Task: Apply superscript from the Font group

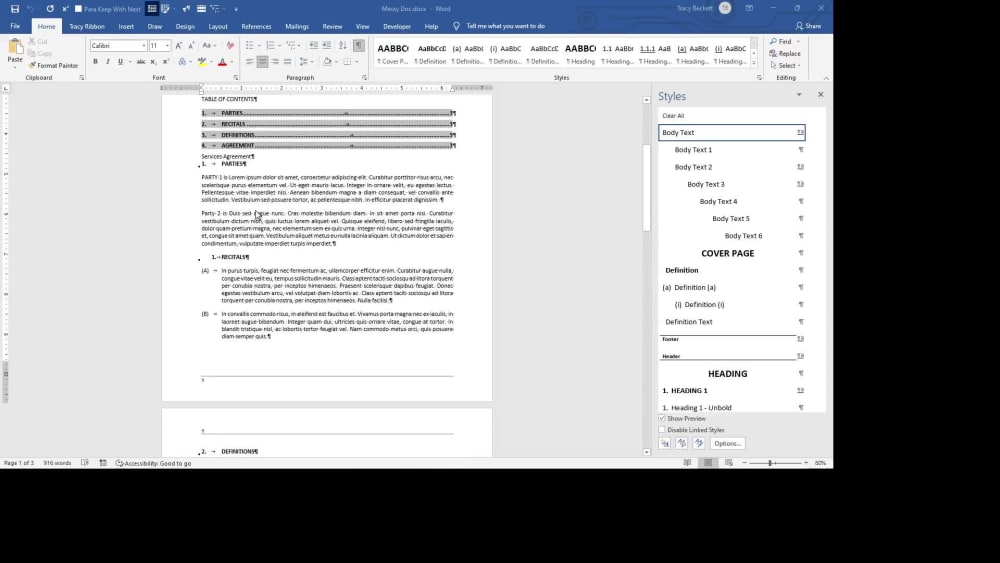Action: pos(166,62)
